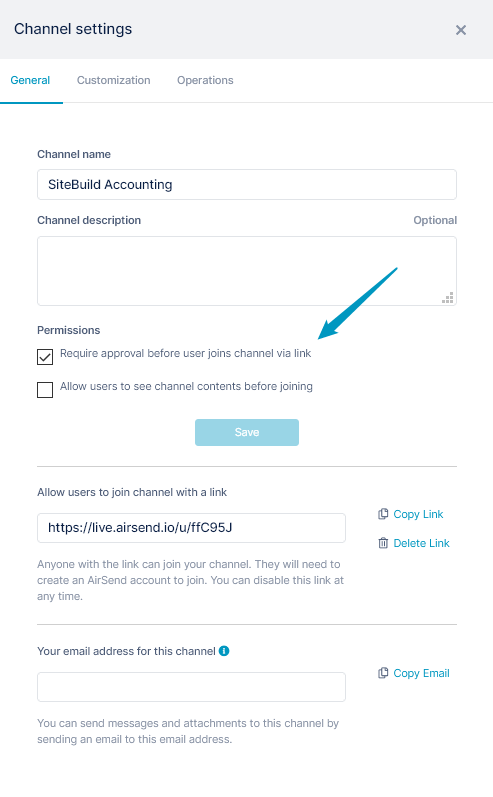
Task: Enable Allow users to see channel contents
Action: click(45, 390)
